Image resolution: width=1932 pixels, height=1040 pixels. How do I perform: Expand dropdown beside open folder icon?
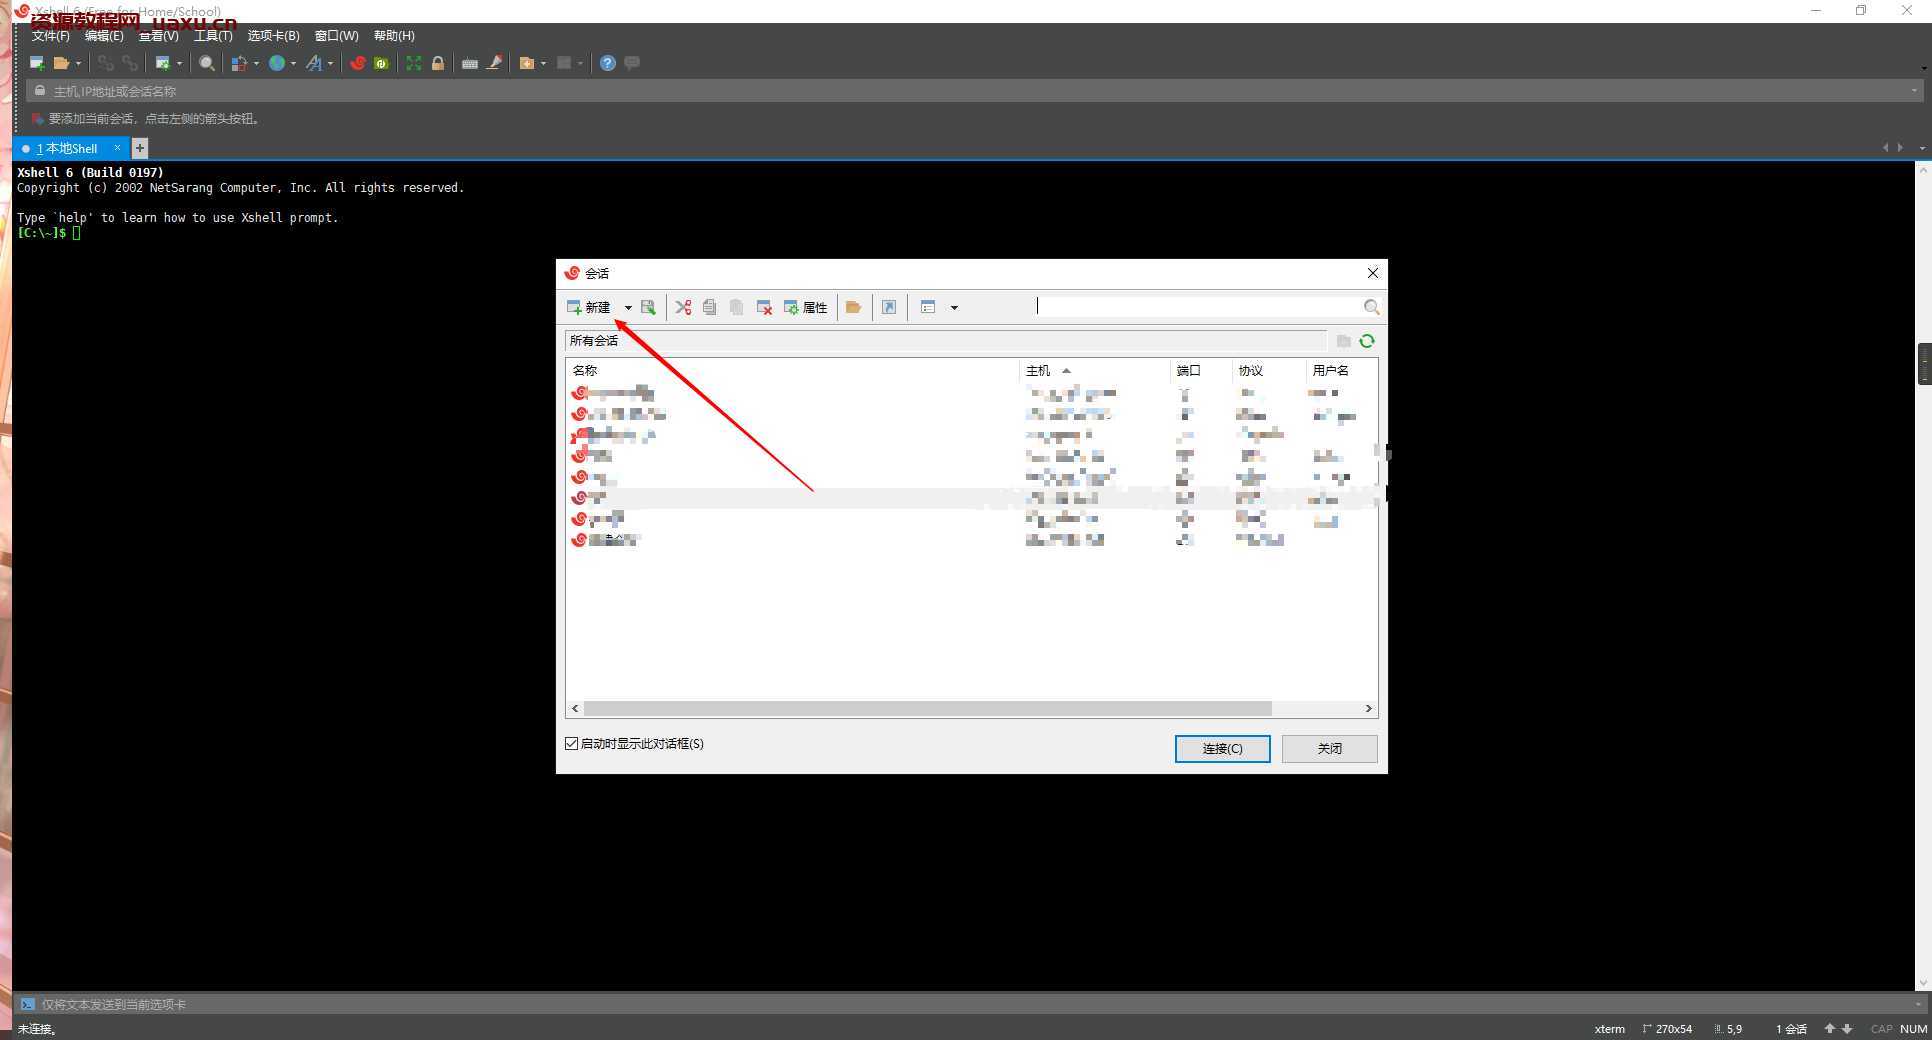coord(78,63)
